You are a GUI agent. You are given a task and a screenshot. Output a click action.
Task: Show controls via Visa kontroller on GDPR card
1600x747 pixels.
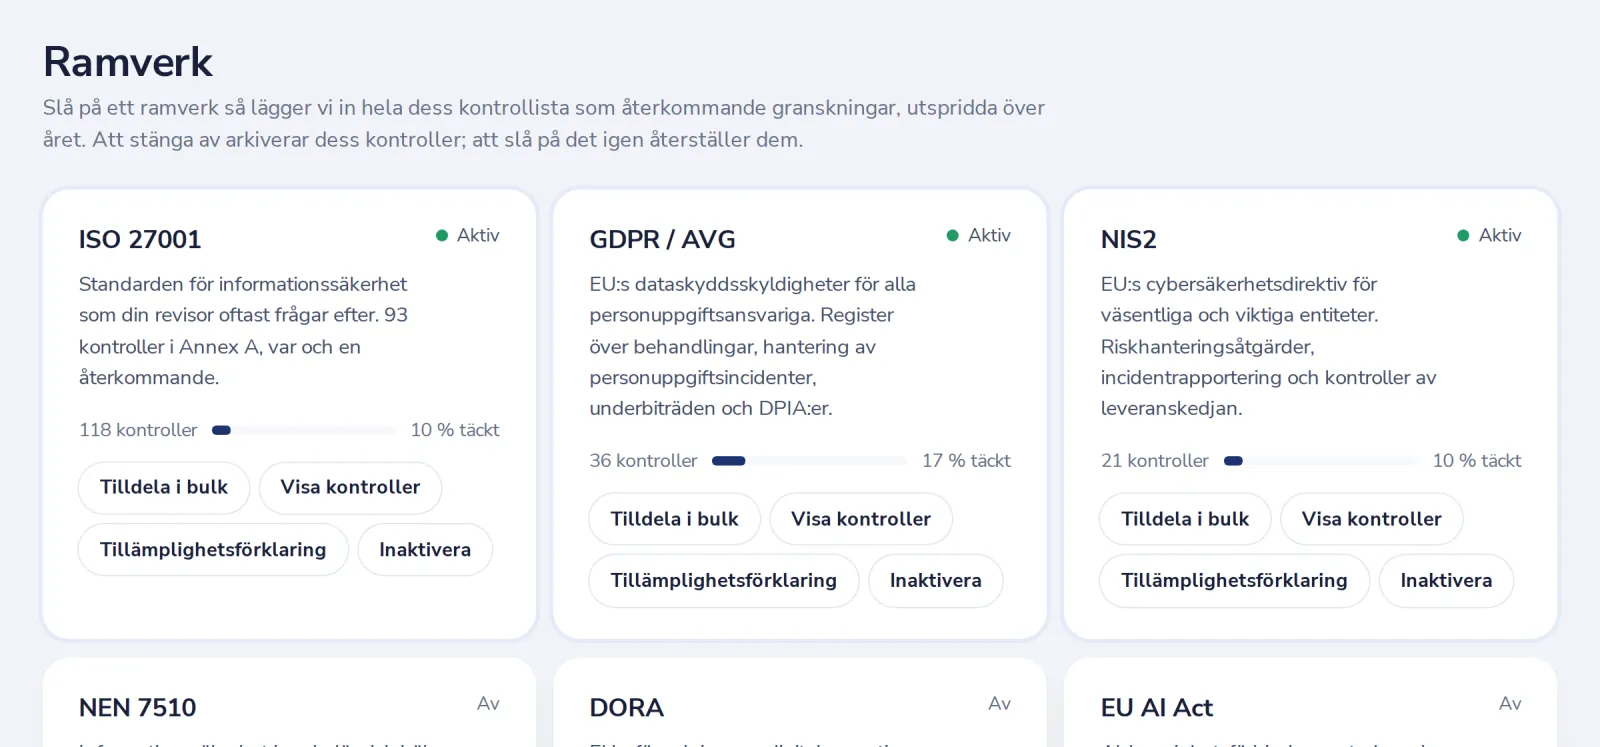(x=861, y=519)
